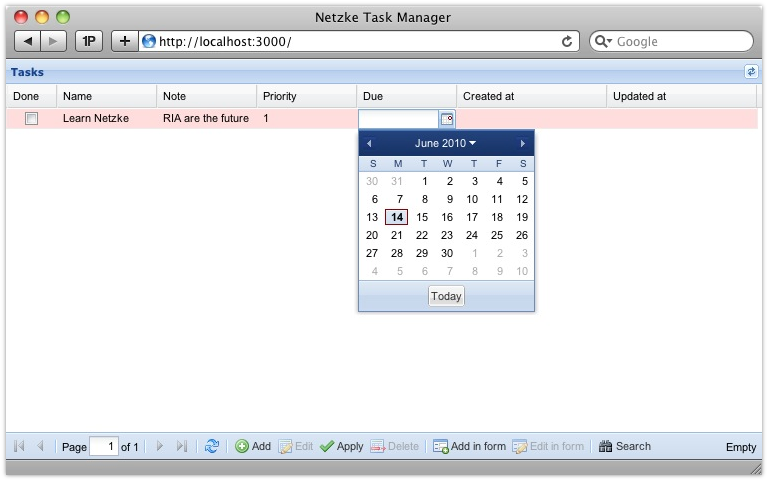The image size is (768, 481).
Task: Pick June 1 in the calendar
Action: (424, 181)
